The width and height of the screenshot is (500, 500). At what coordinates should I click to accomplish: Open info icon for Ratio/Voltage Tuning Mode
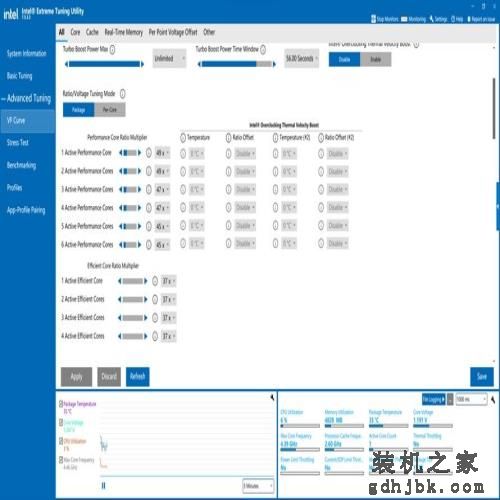point(122,94)
